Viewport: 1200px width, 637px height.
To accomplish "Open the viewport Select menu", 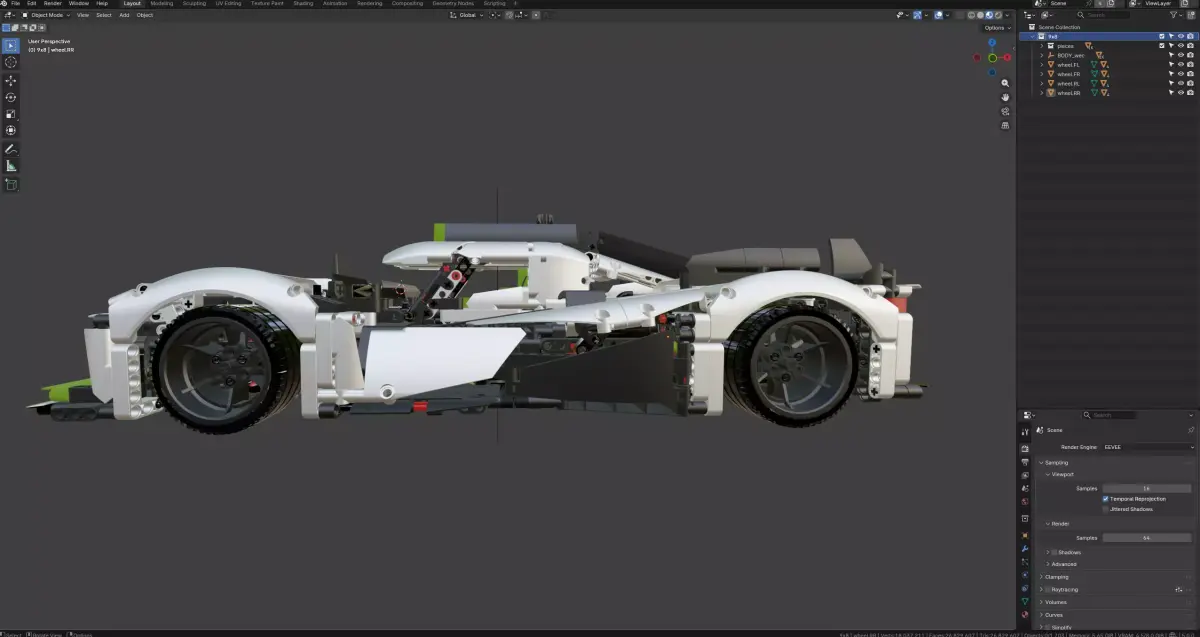I will click(x=103, y=15).
